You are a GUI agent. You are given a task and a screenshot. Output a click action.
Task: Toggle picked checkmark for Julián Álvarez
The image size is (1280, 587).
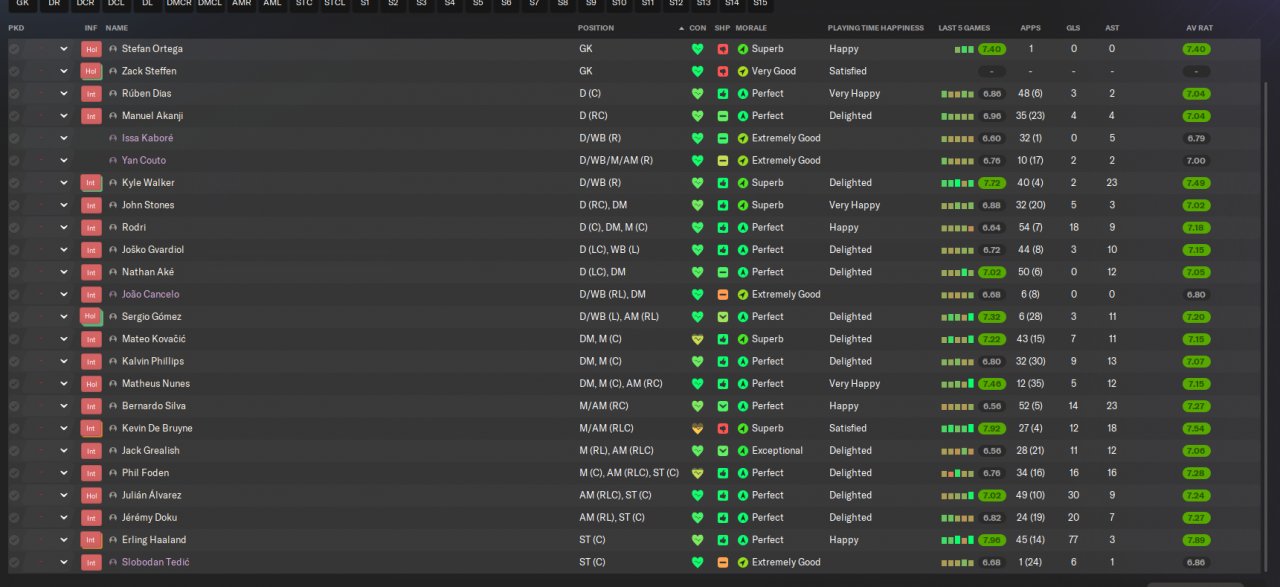click(14, 495)
